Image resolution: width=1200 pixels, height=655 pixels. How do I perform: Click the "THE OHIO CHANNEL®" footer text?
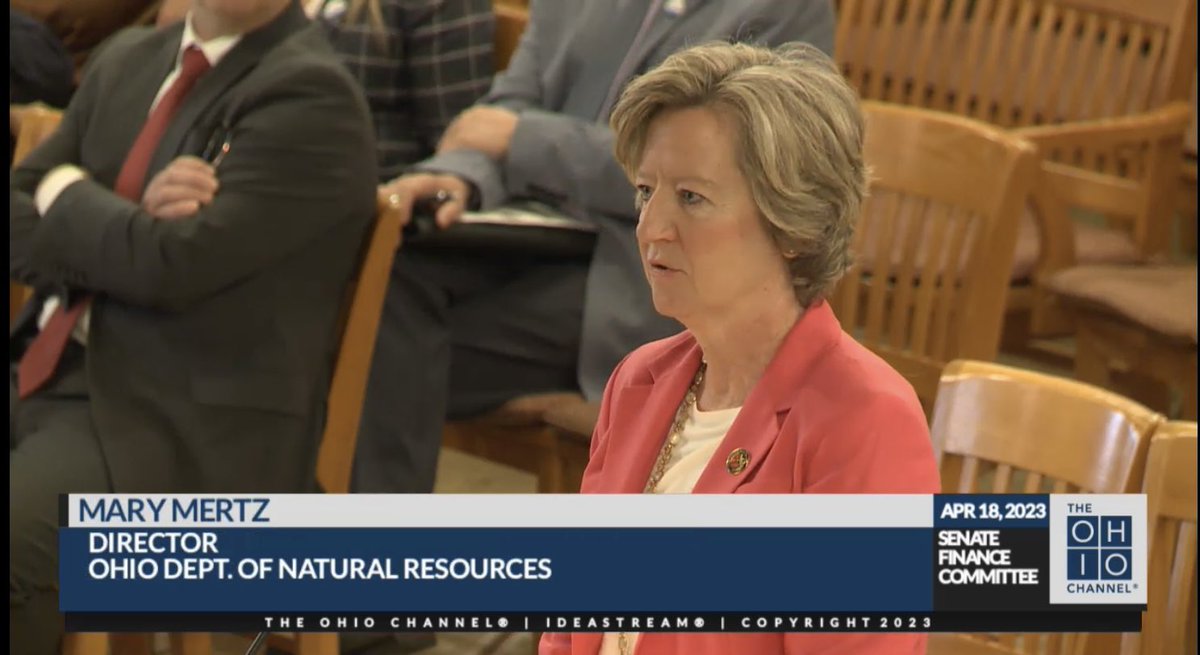pyautogui.click(x=387, y=622)
